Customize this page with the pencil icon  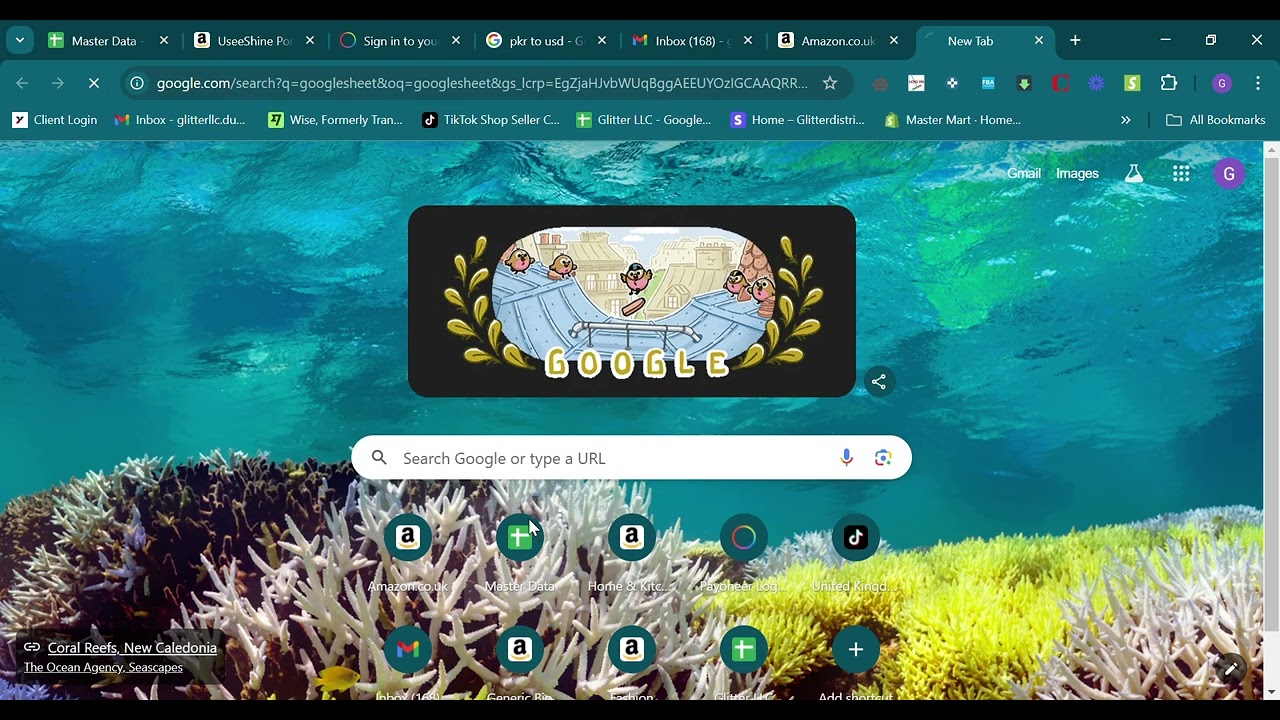(x=1231, y=669)
